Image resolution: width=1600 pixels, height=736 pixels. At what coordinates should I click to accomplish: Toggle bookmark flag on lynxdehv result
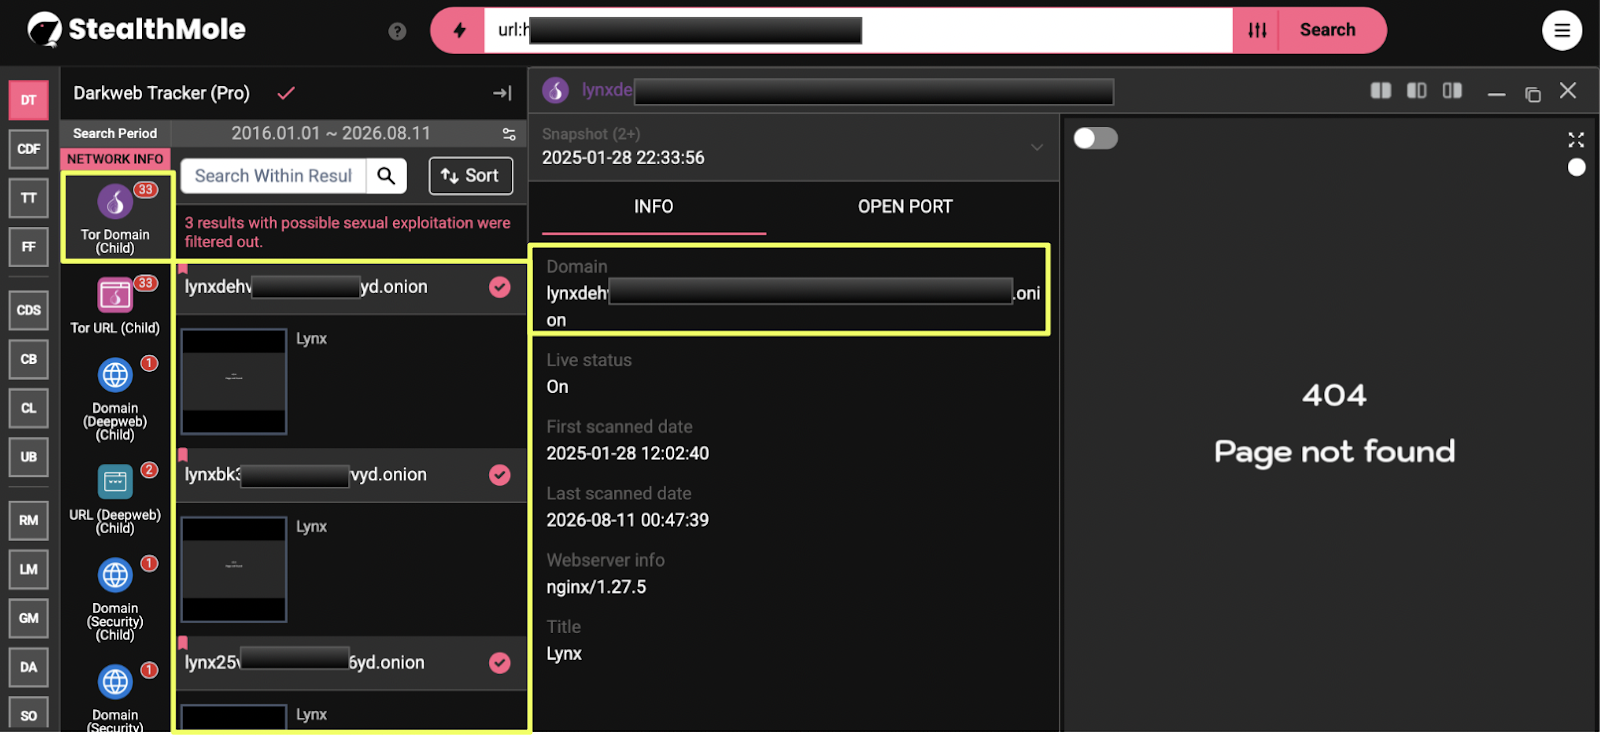183,268
